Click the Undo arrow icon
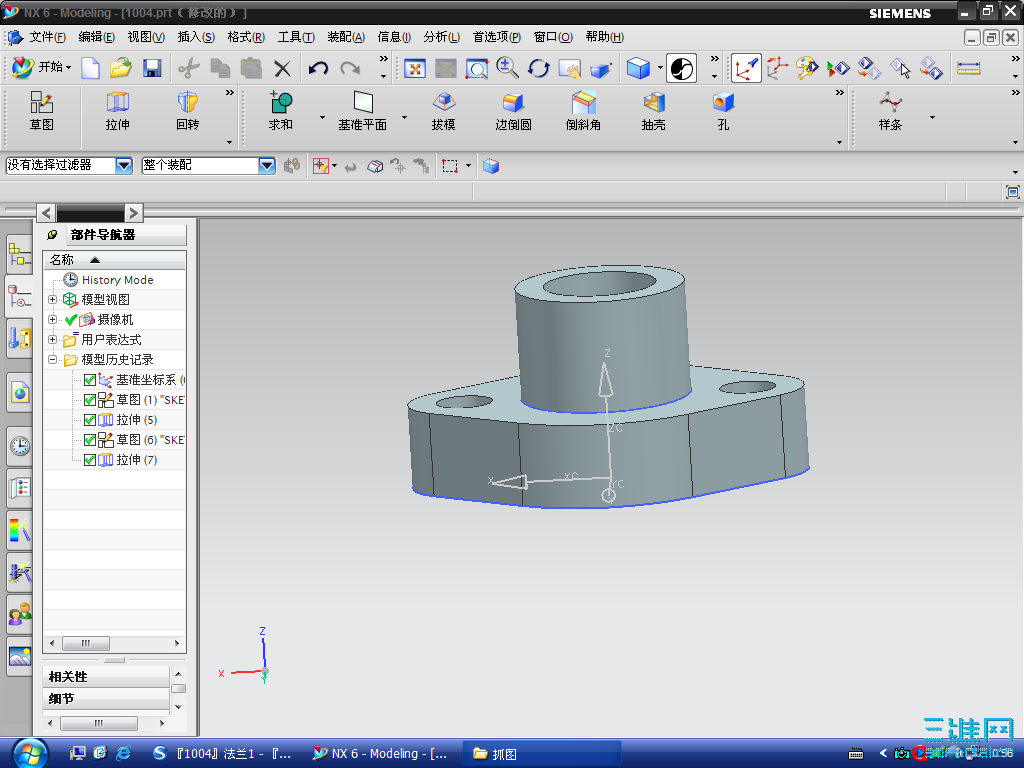Screen dimensions: 1024x768 318,68
